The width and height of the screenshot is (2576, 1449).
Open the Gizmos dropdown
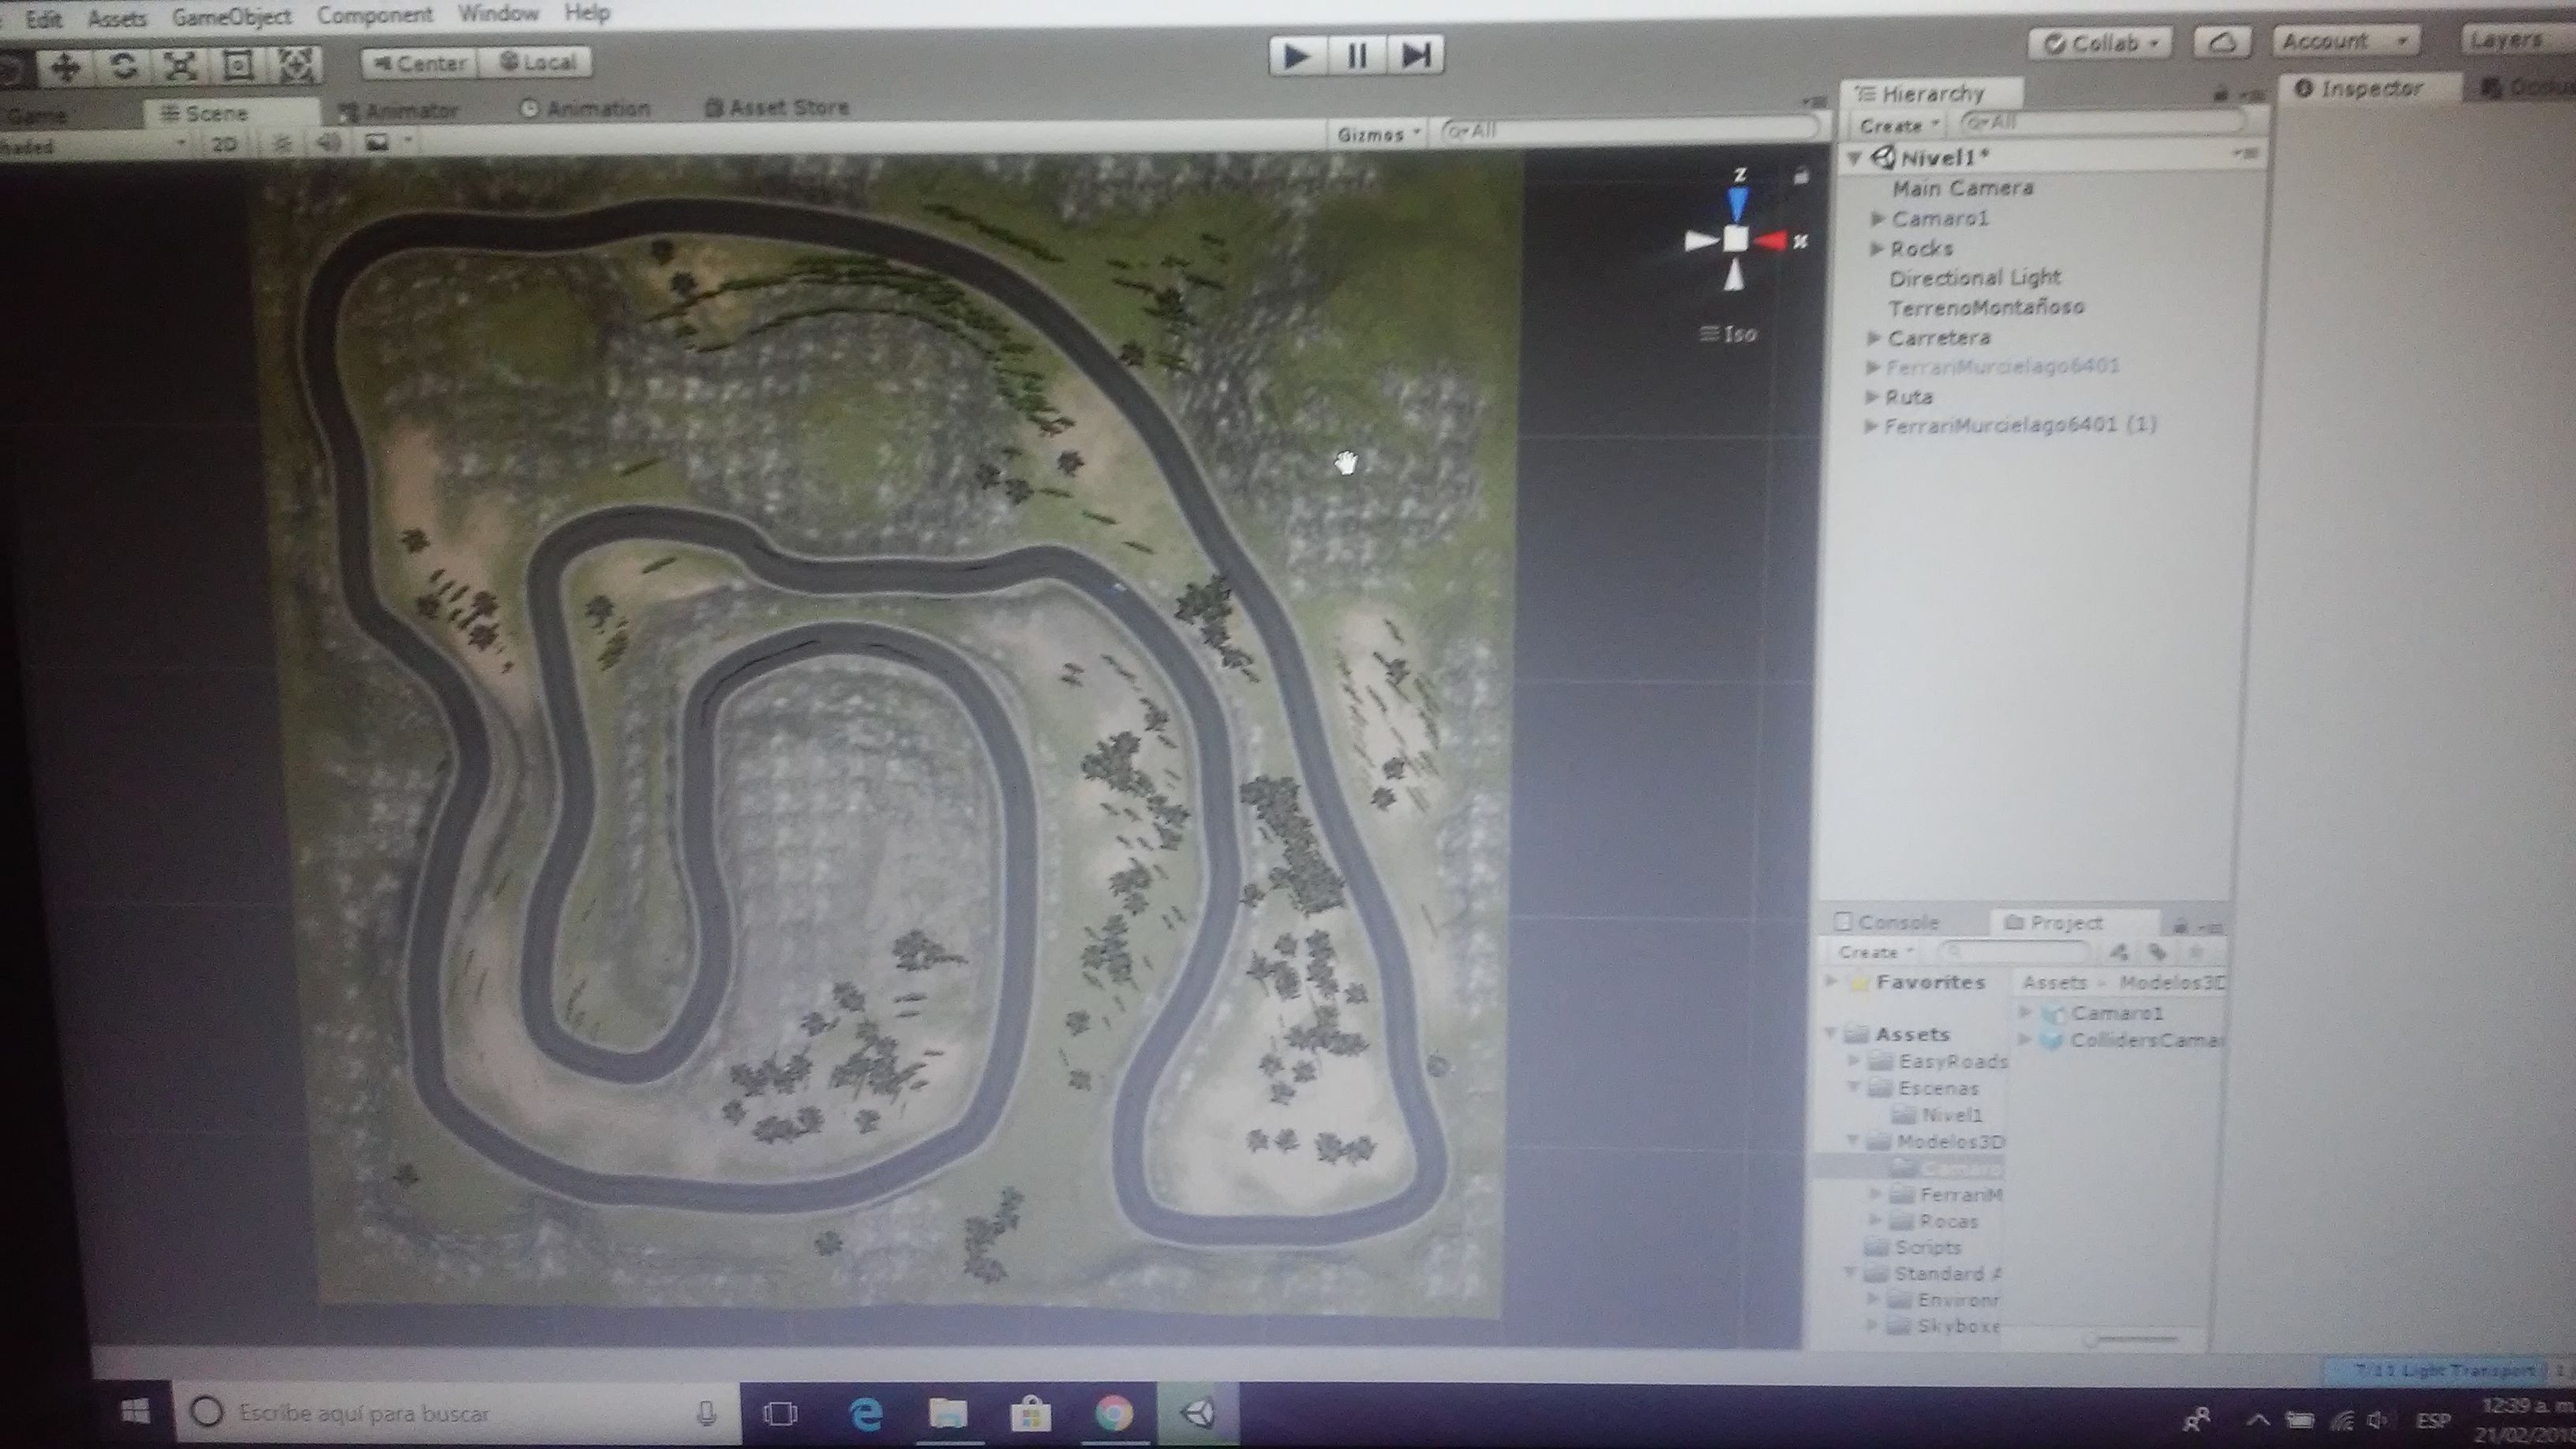(1379, 134)
